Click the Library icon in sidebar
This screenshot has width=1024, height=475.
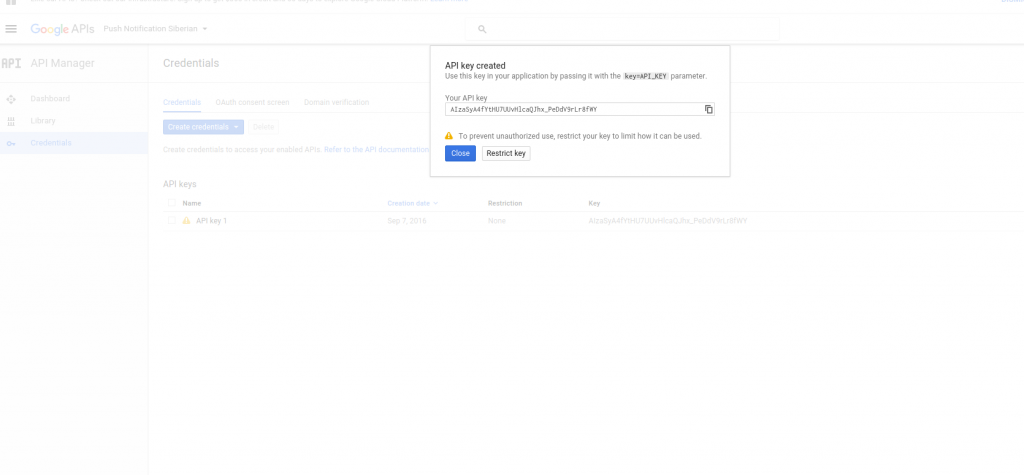point(11,121)
